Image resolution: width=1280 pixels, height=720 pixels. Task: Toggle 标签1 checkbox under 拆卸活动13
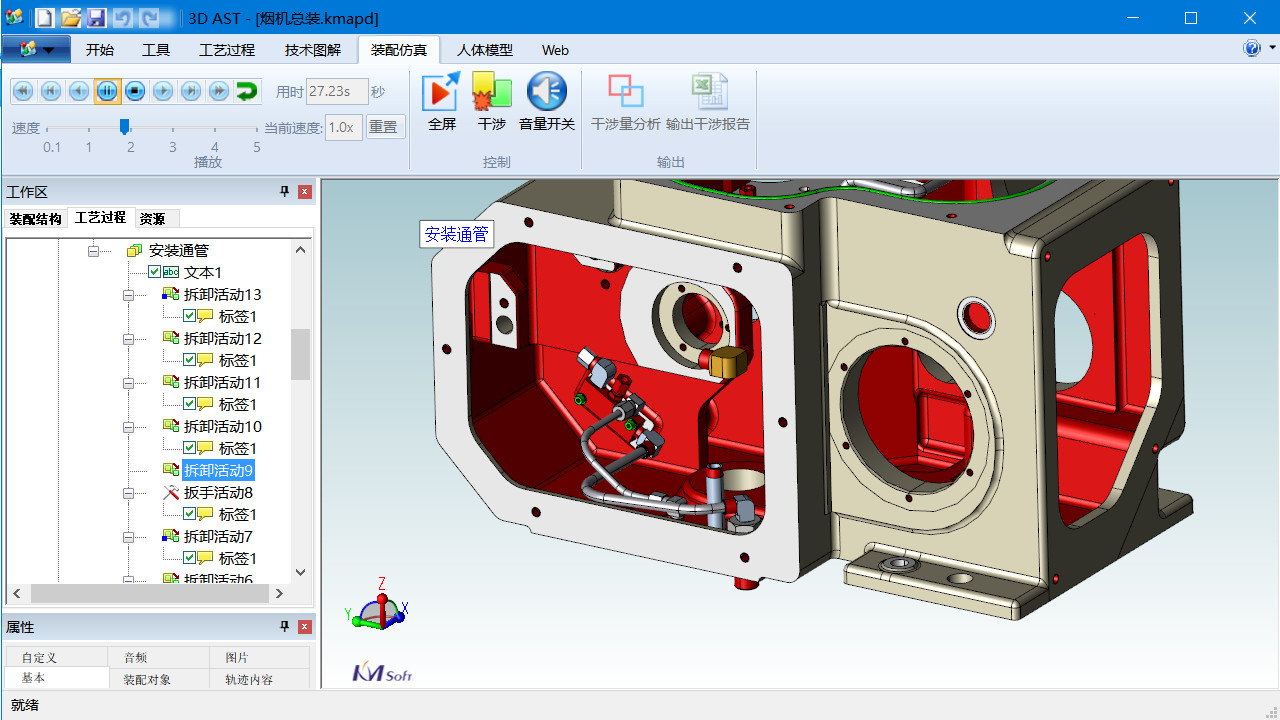189,316
